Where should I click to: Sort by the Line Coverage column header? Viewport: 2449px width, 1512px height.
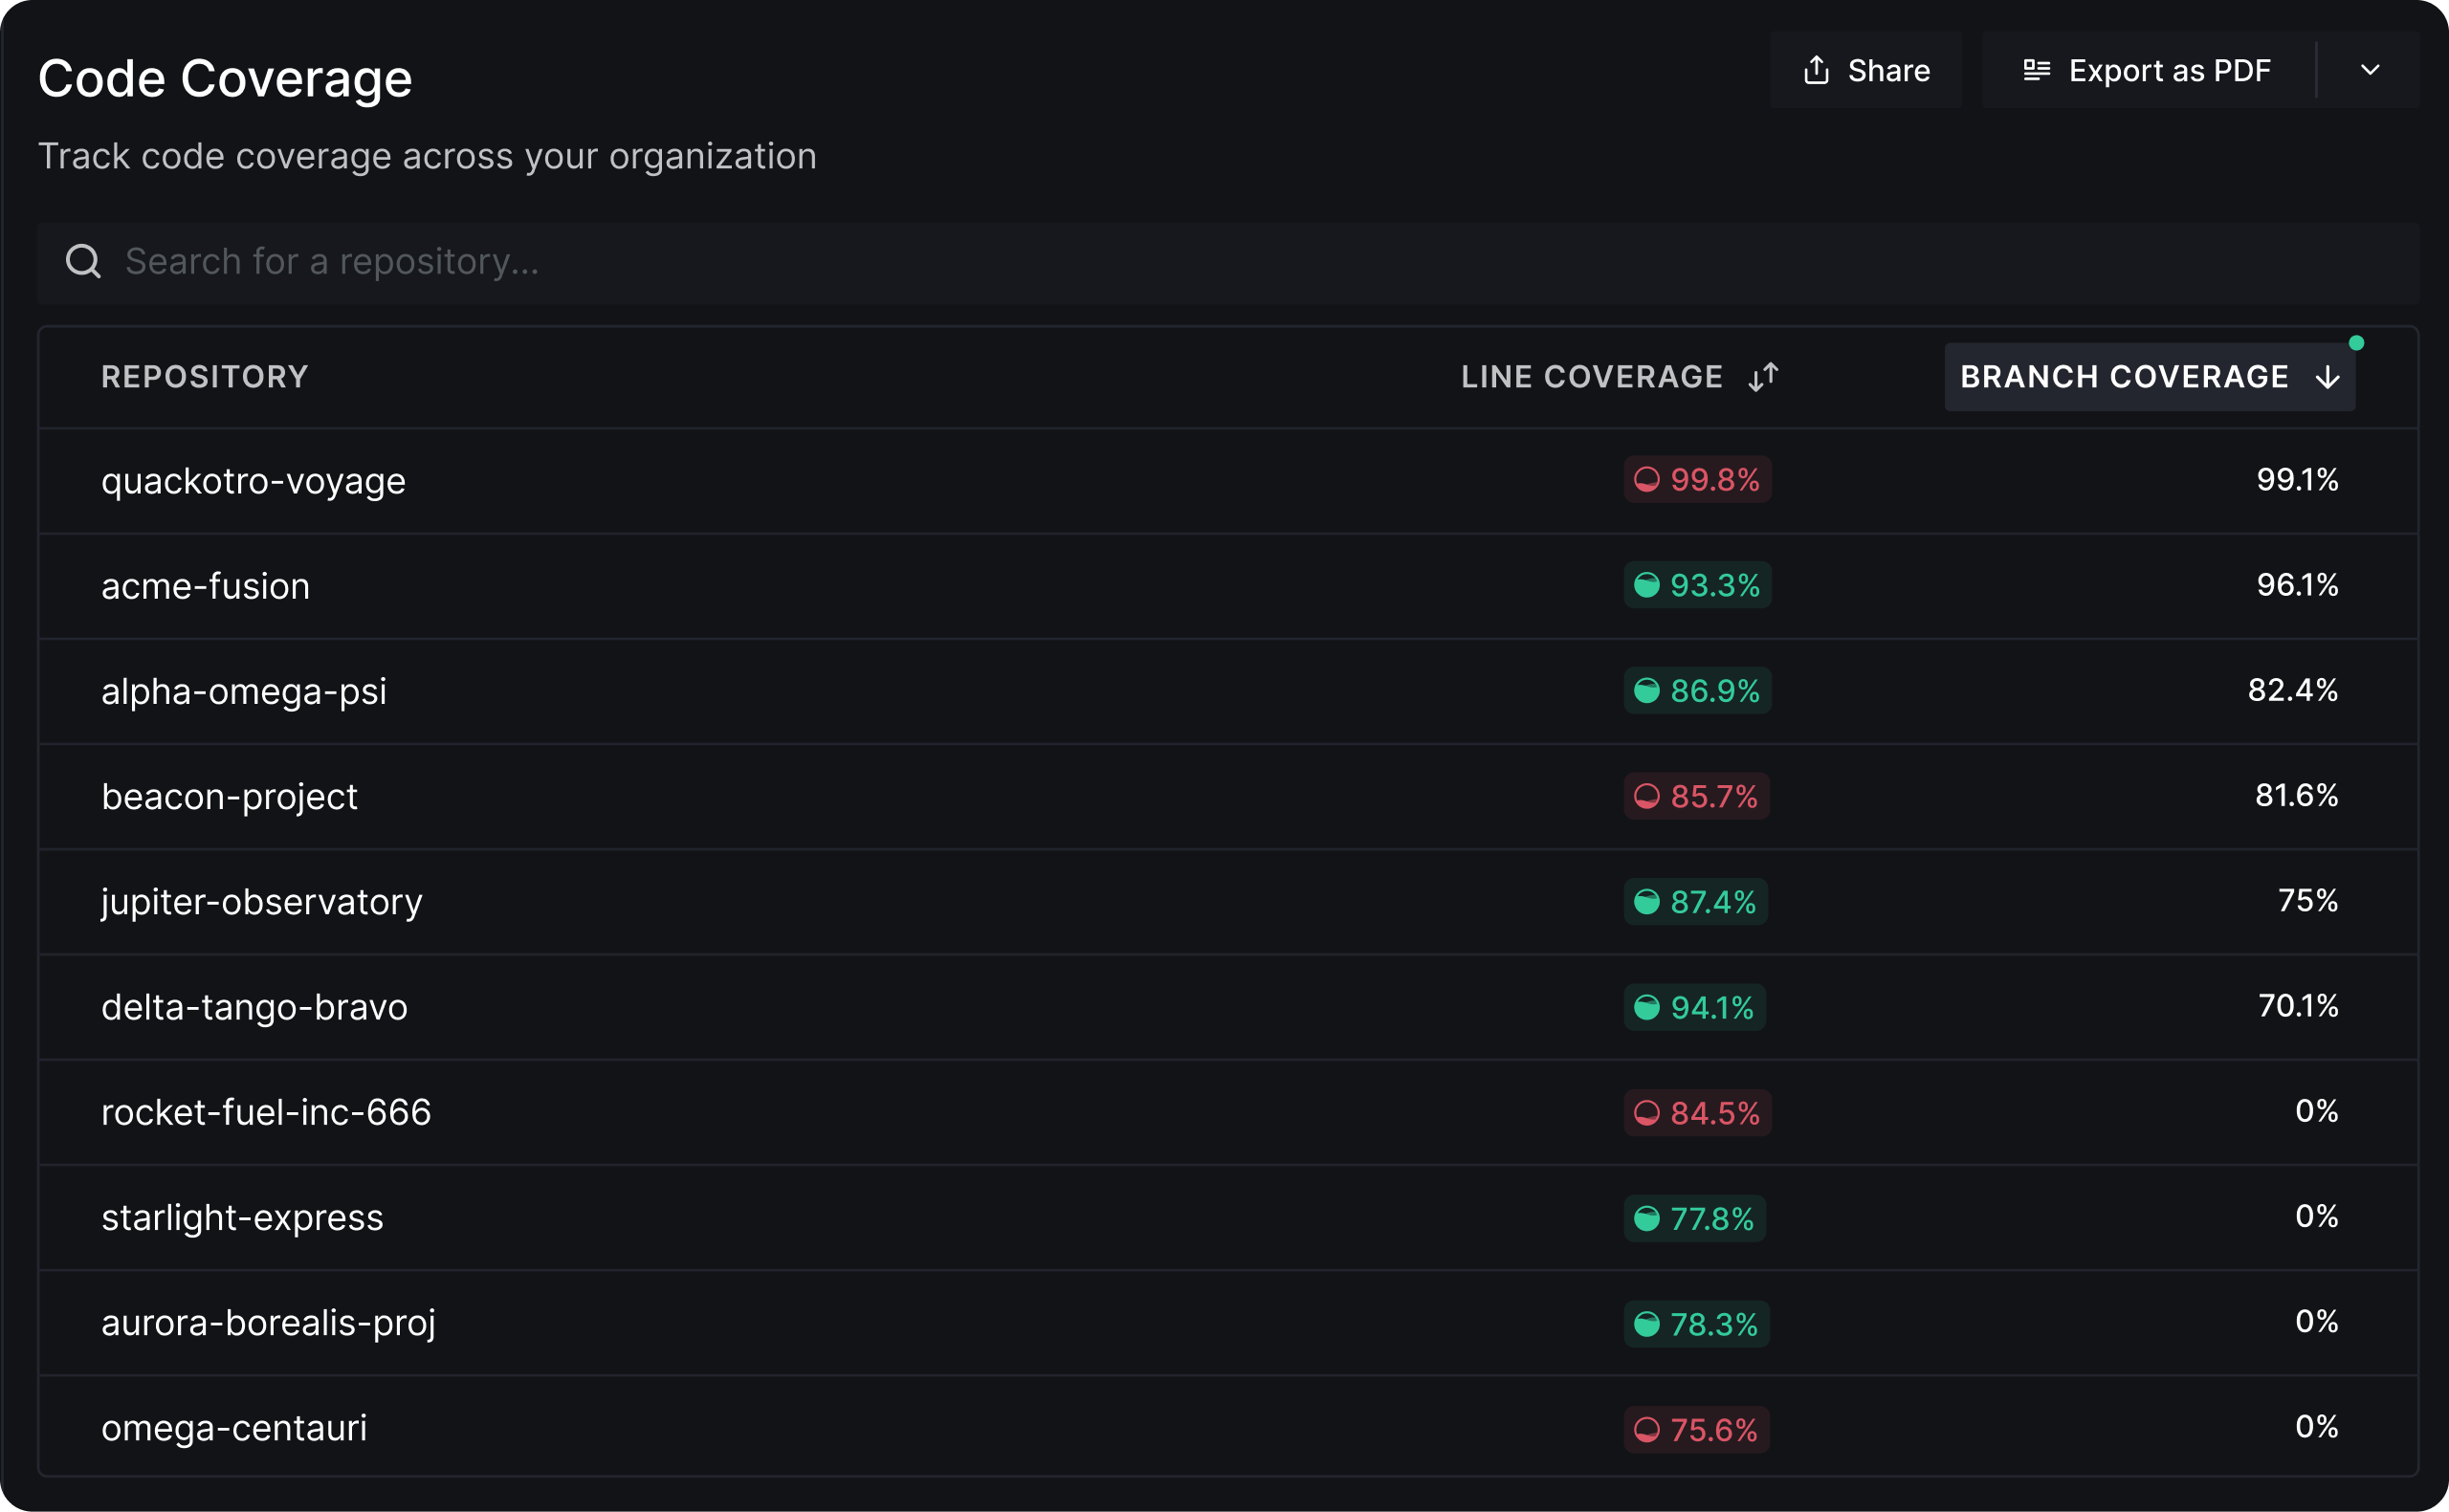pyautogui.click(x=1591, y=377)
